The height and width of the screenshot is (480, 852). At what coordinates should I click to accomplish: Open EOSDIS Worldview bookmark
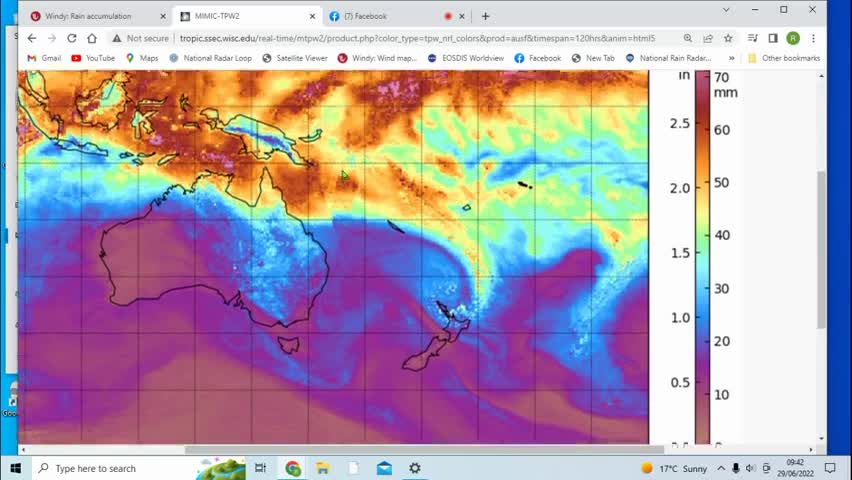(x=466, y=58)
